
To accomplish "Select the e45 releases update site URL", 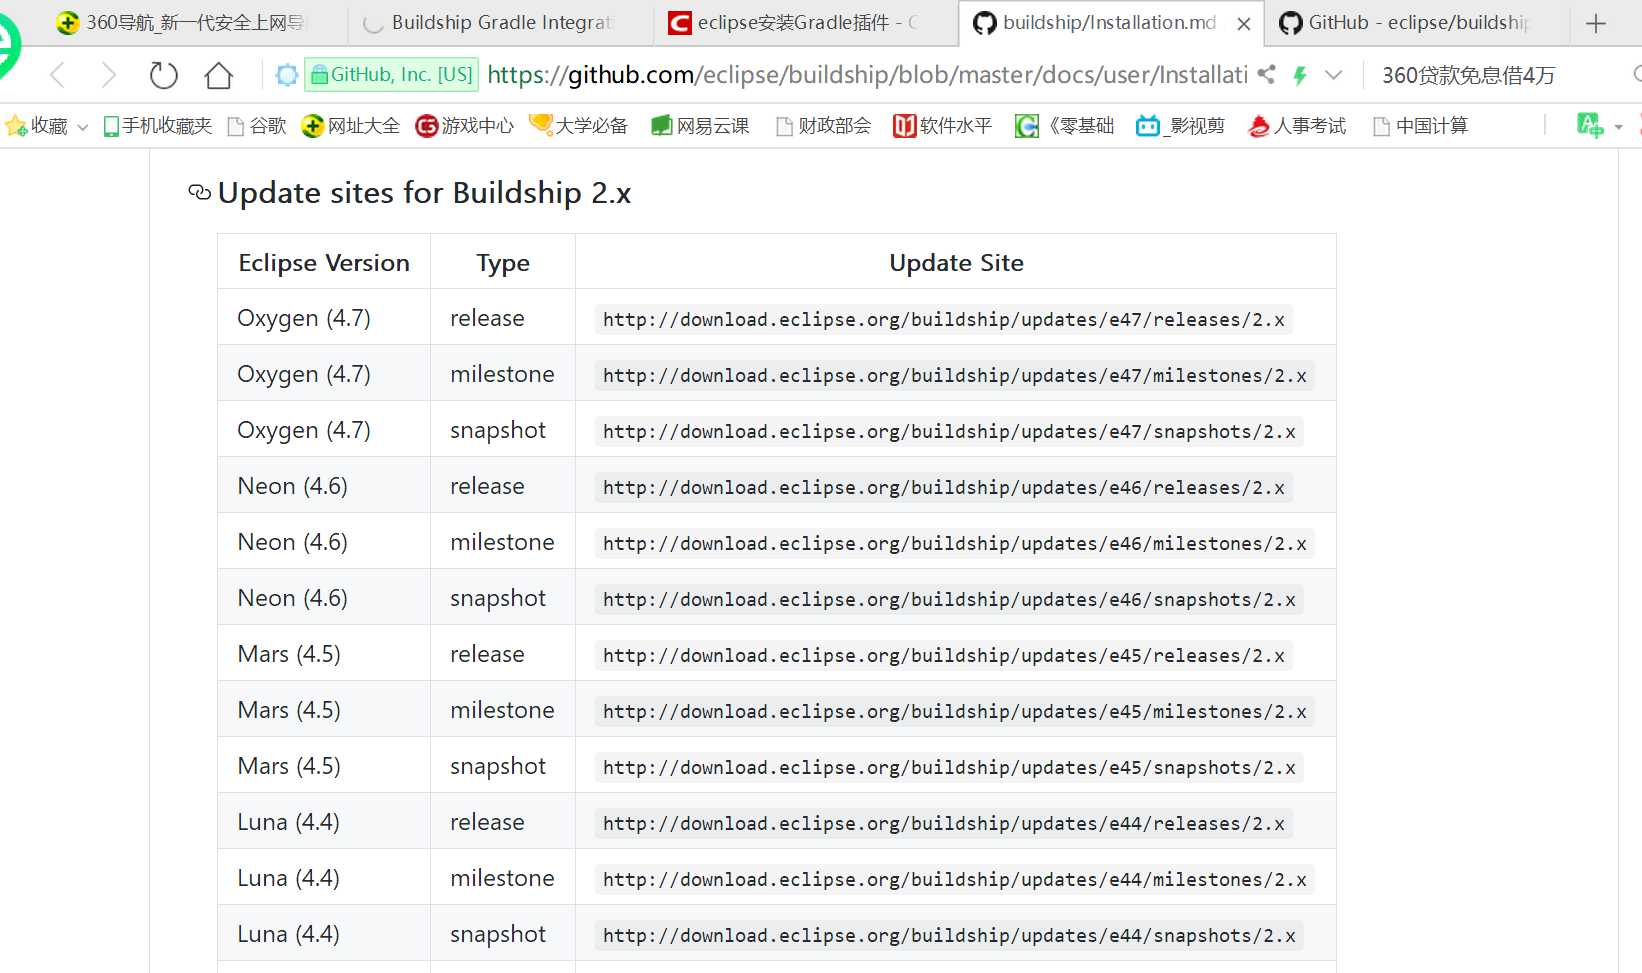I will click(x=943, y=656).
